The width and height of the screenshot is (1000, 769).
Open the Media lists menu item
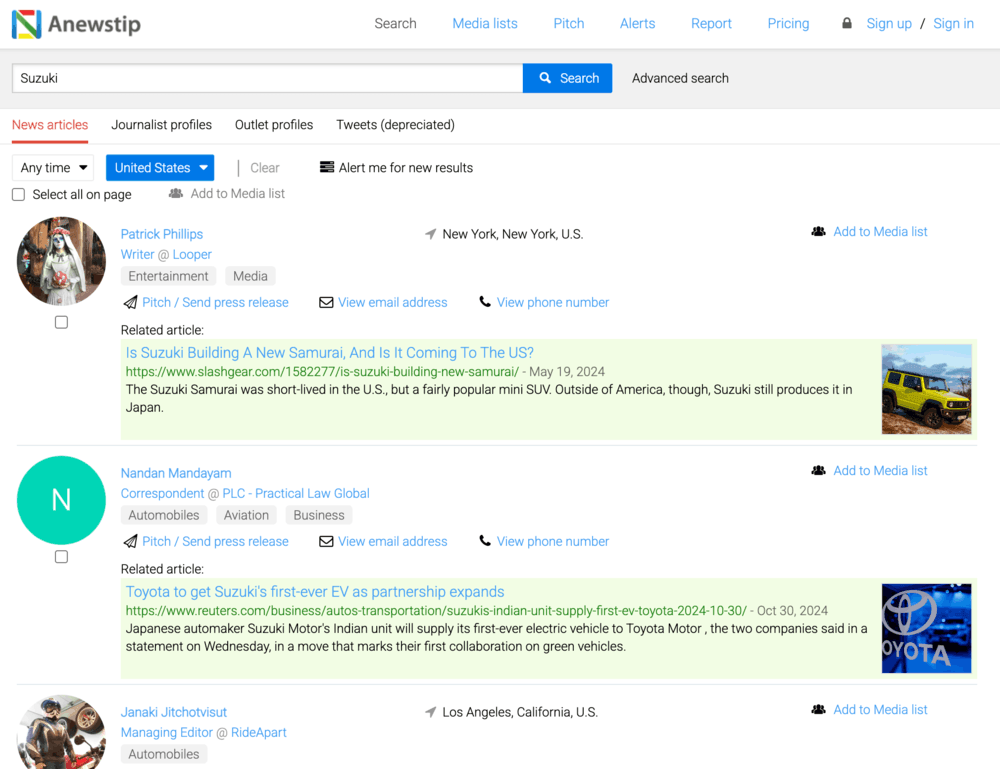click(484, 23)
